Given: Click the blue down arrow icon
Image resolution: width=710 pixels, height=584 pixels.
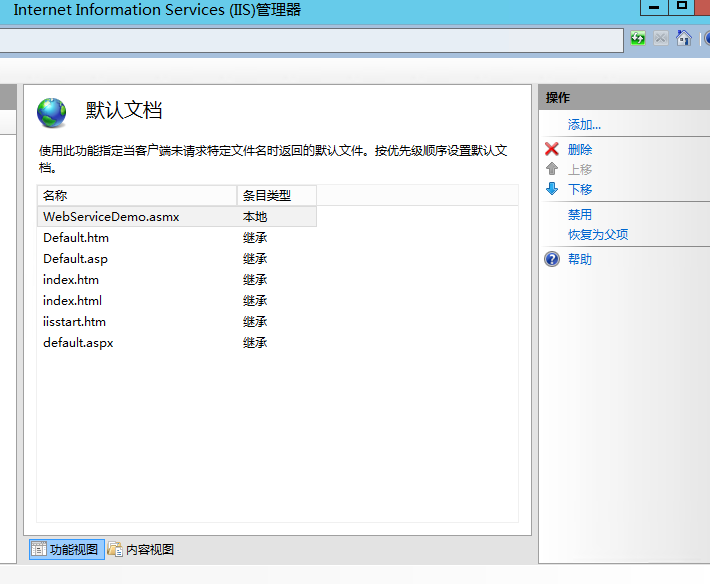Looking at the screenshot, I should [x=552, y=189].
